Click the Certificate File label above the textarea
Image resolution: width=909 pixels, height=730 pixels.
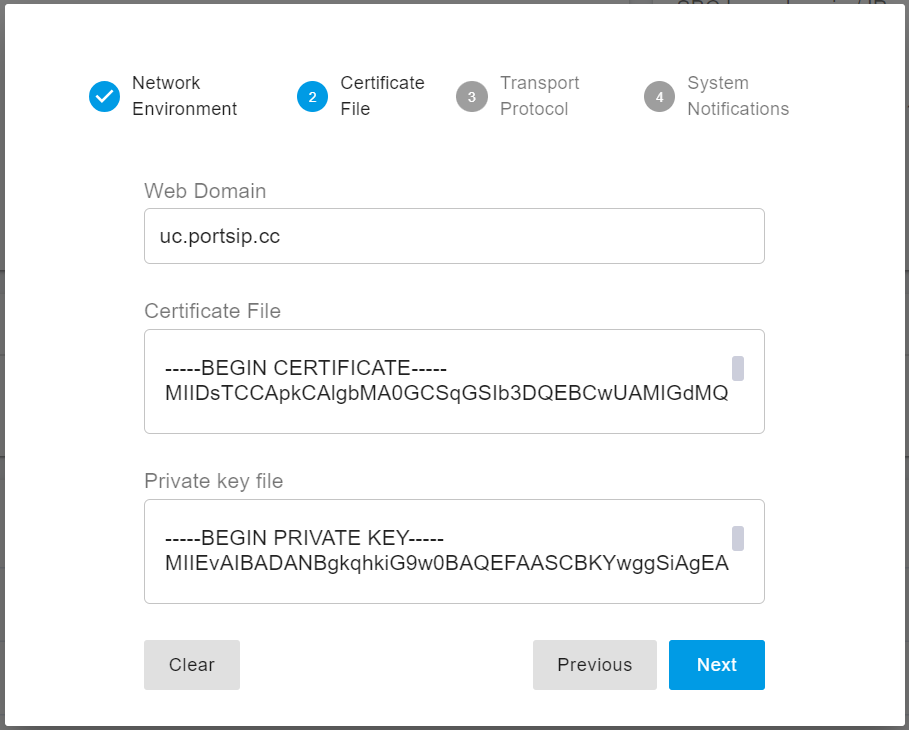coord(212,311)
